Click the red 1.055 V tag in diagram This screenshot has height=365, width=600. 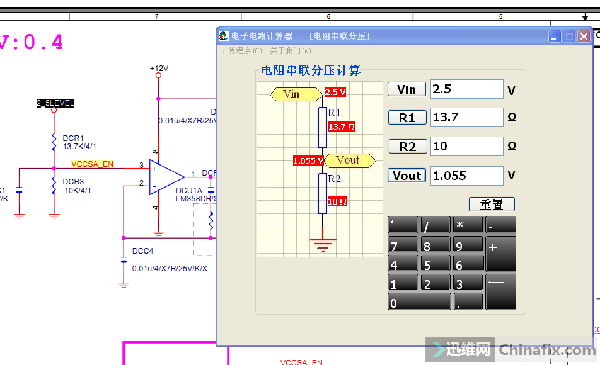point(308,161)
